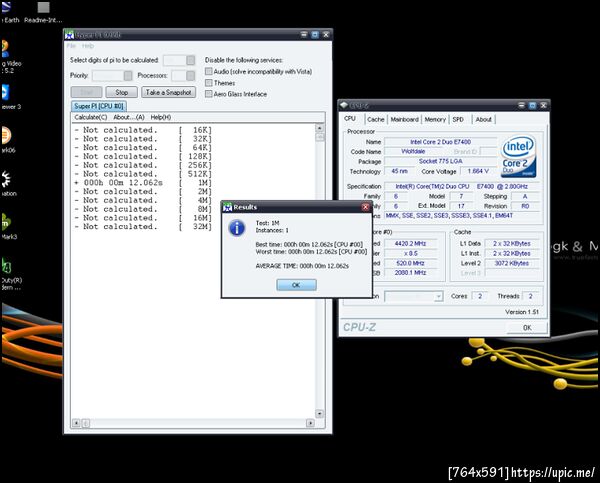The width and height of the screenshot is (600, 483).
Task: Toggle the Themes service checkbox
Action: (209, 83)
